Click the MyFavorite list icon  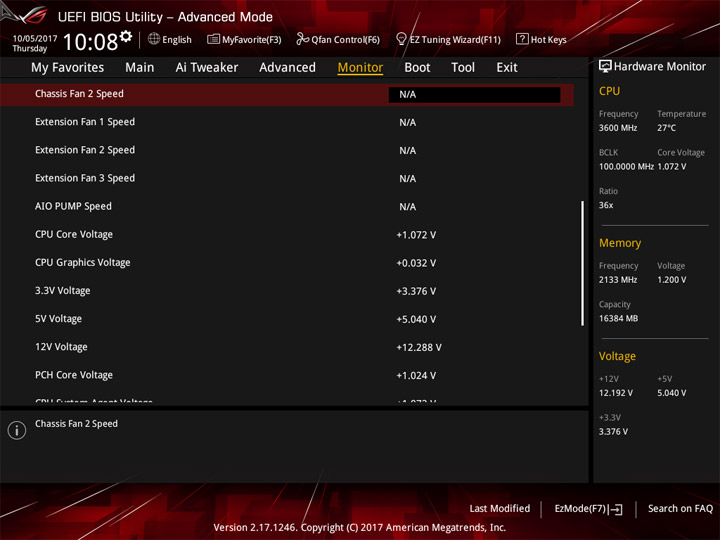tap(213, 39)
